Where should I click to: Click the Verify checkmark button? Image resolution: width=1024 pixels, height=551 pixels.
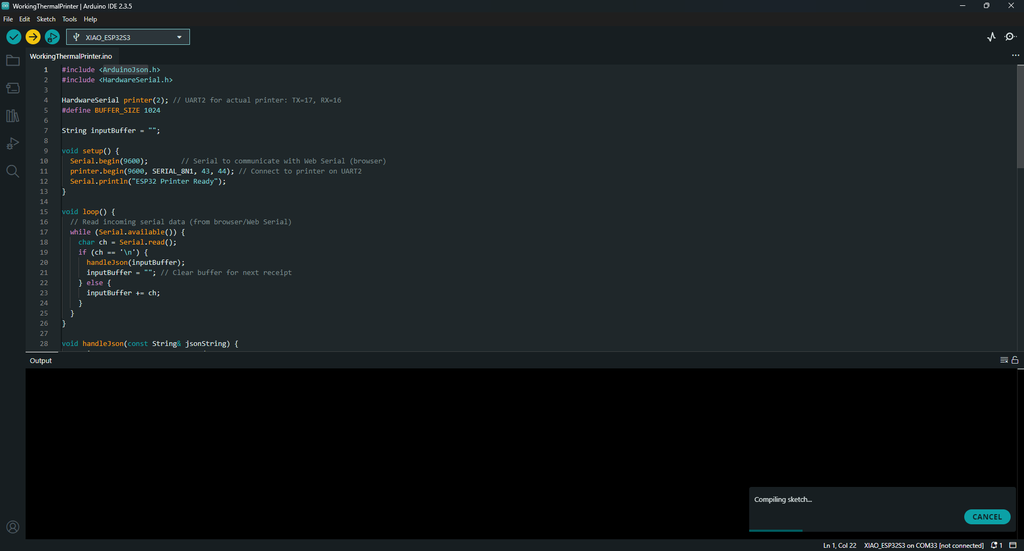tap(13, 37)
